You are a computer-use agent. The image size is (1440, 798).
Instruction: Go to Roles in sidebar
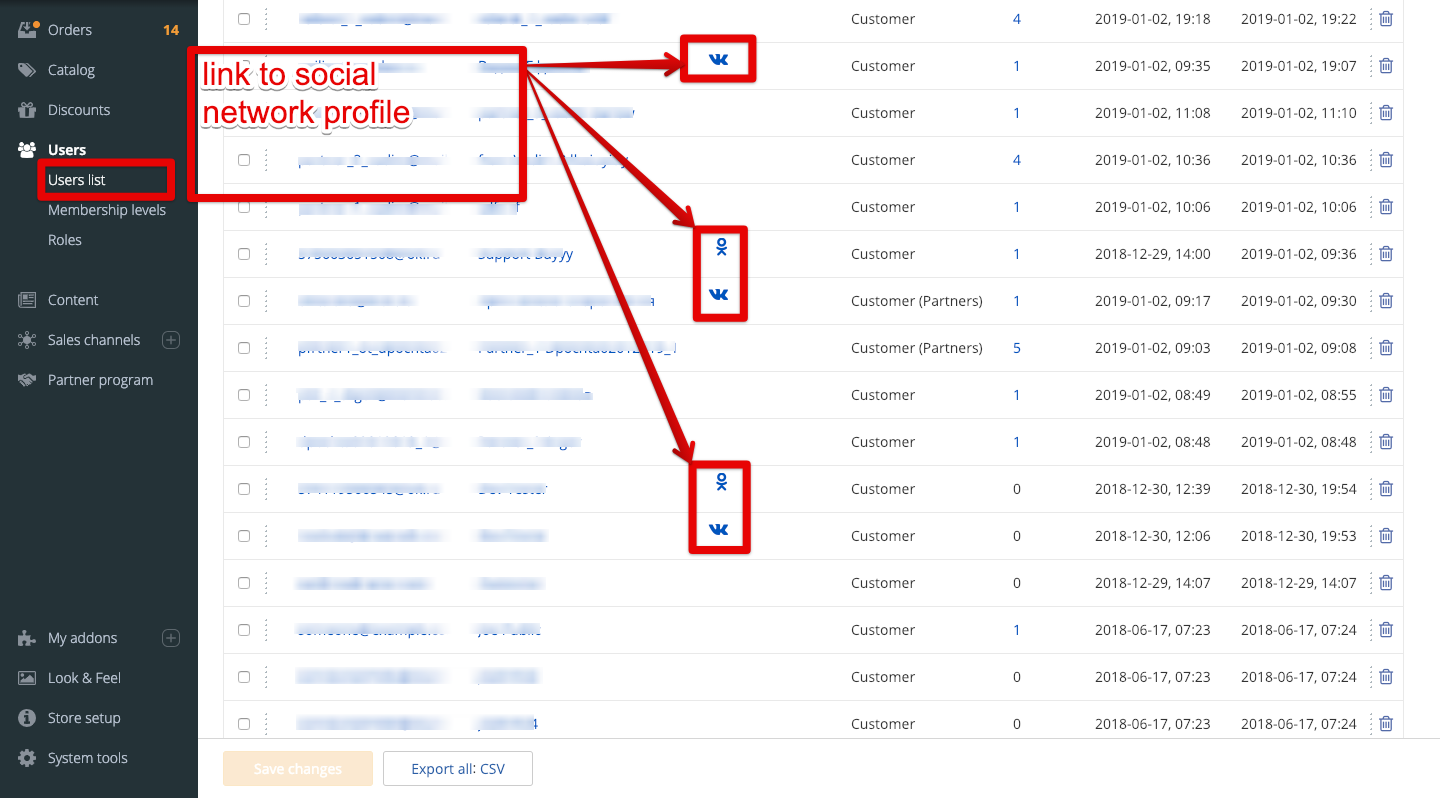point(65,240)
